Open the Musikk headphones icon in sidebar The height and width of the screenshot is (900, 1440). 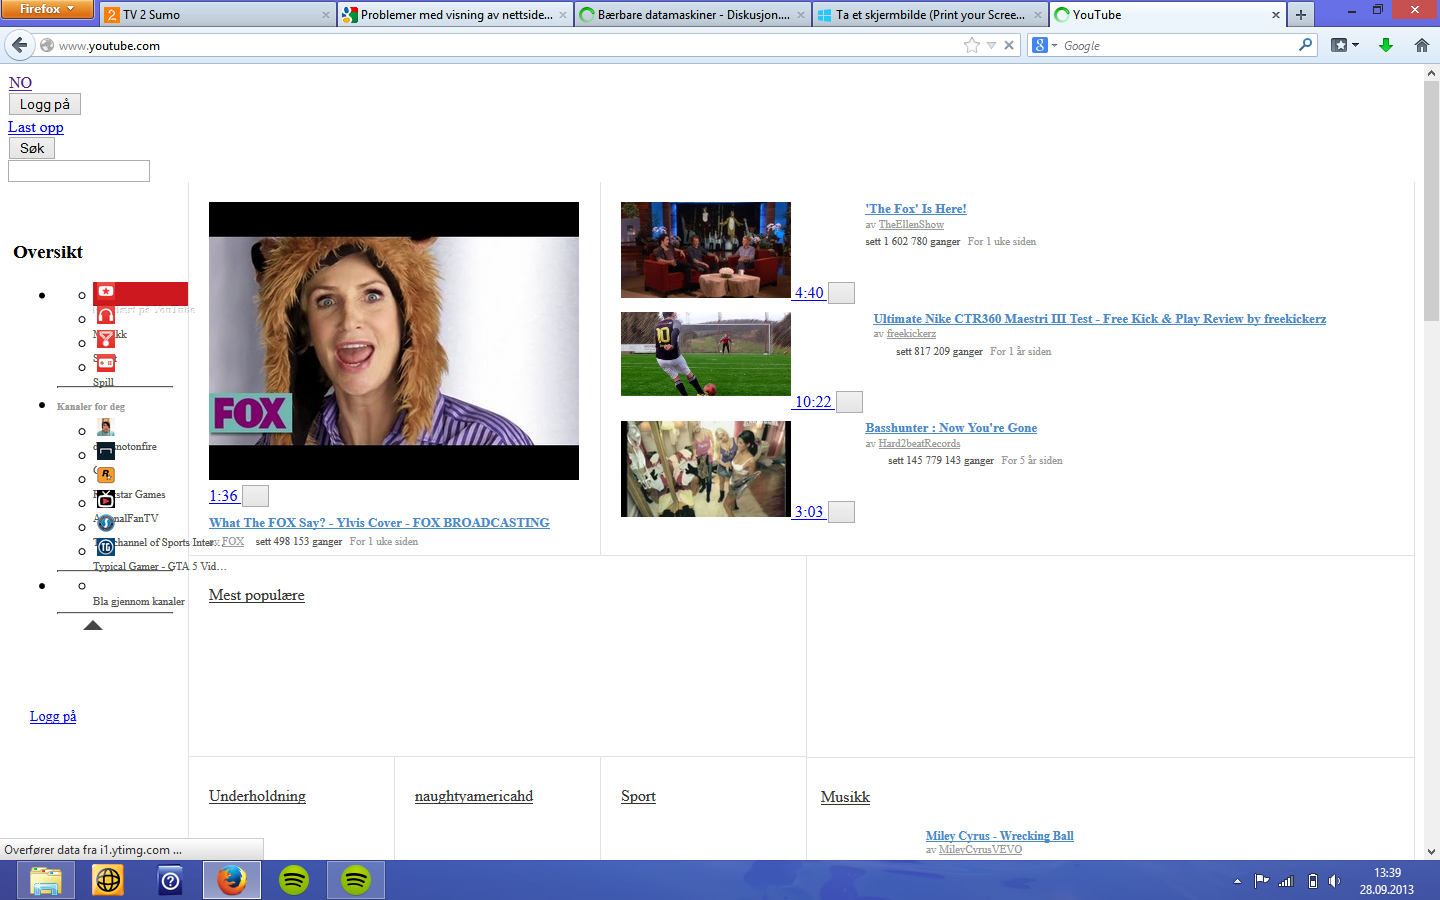click(106, 316)
